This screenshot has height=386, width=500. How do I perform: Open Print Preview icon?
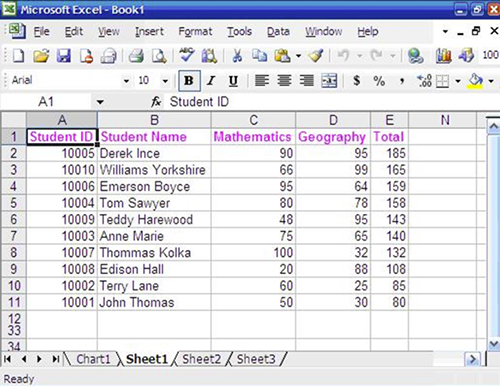click(159, 55)
